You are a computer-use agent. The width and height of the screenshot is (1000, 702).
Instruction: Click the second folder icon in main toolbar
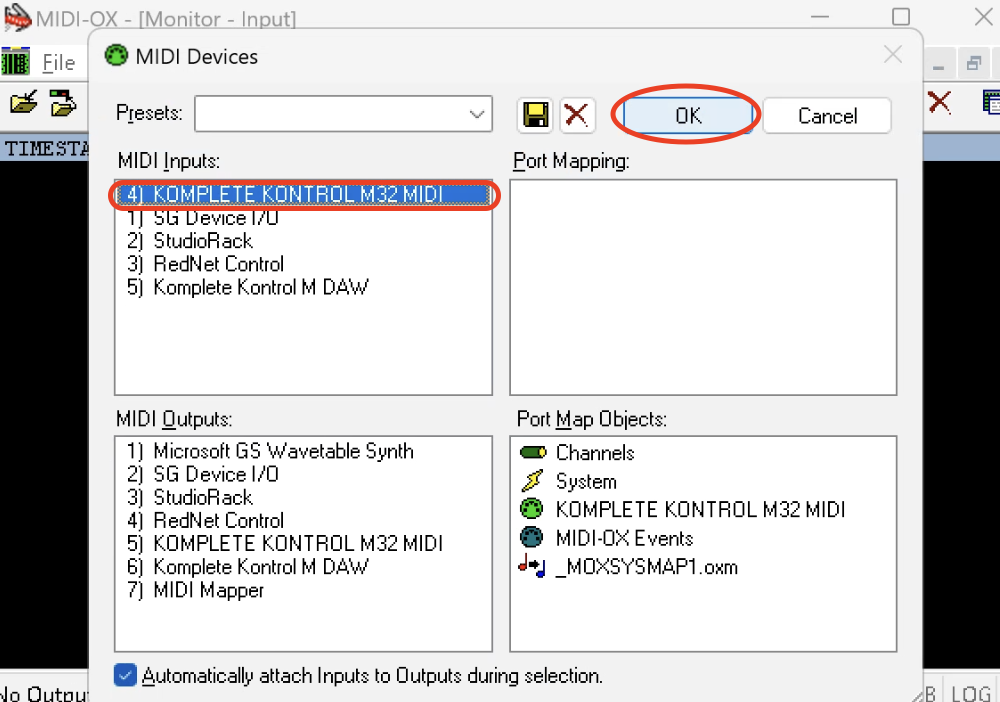coord(63,103)
